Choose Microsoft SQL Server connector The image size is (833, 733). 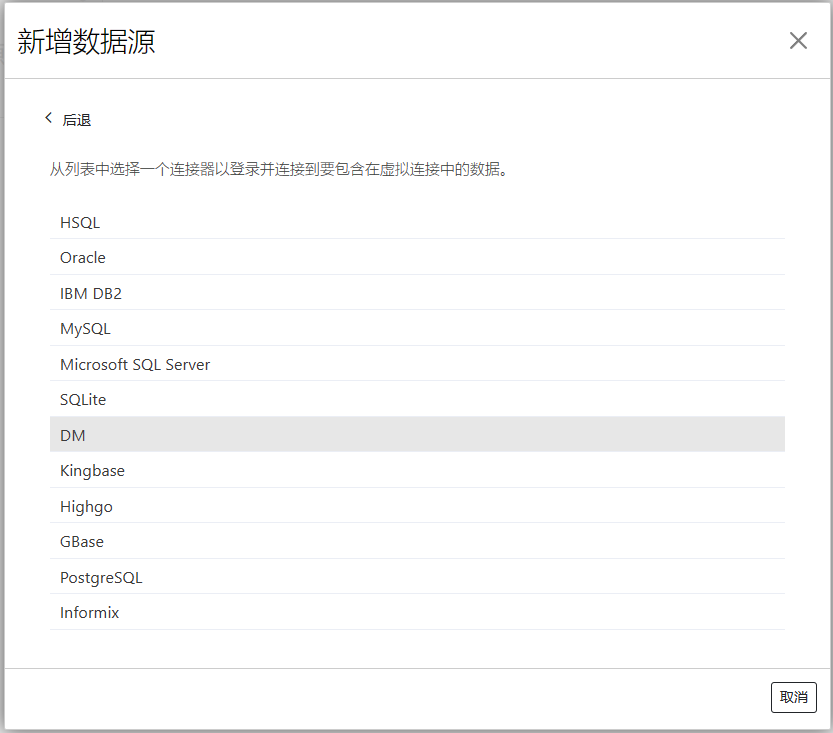(417, 364)
